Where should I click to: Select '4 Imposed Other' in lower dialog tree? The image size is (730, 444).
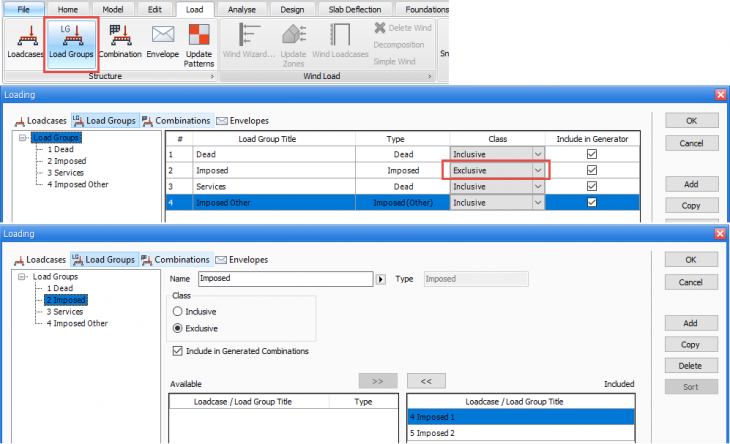click(77, 323)
